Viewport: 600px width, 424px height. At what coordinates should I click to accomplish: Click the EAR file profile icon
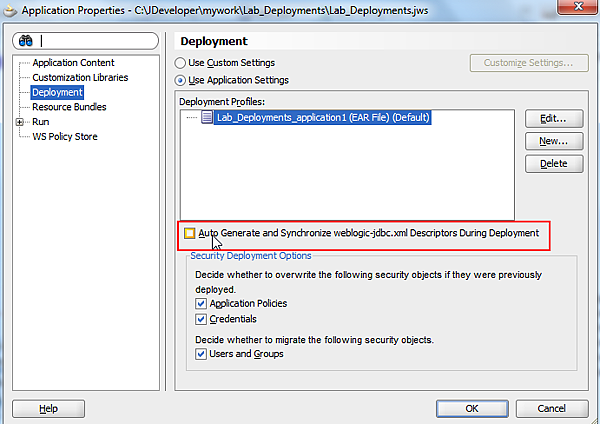[206, 117]
